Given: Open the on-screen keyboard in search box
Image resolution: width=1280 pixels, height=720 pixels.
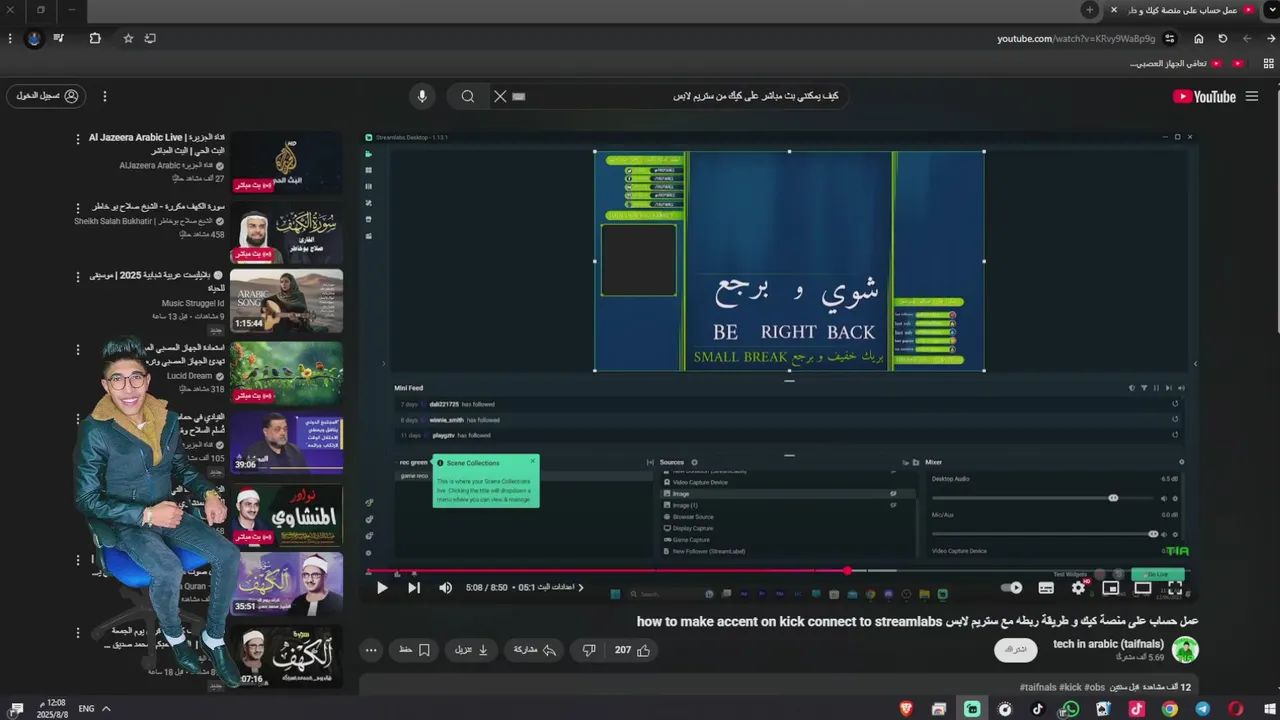Looking at the screenshot, I should pyautogui.click(x=518, y=97).
